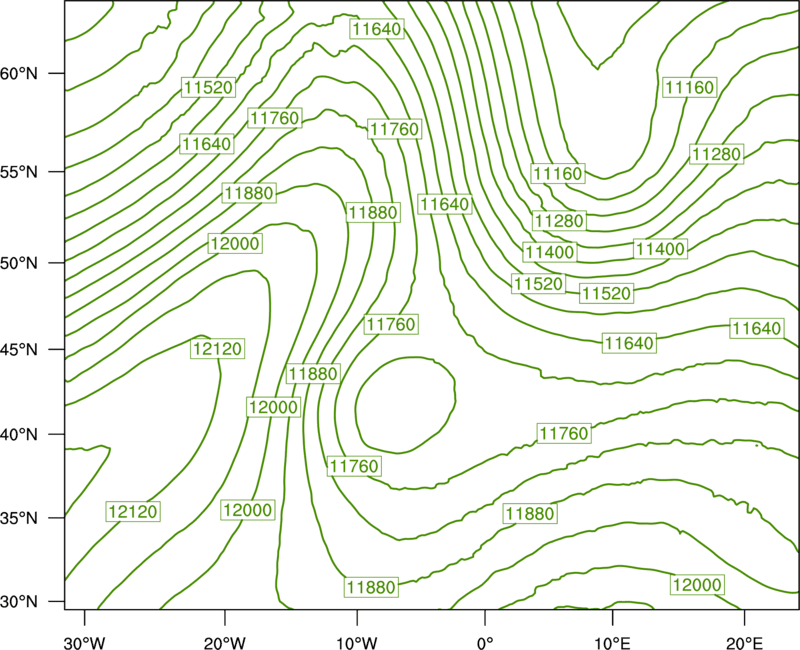Click the 30°N latitude axis label

[19, 602]
